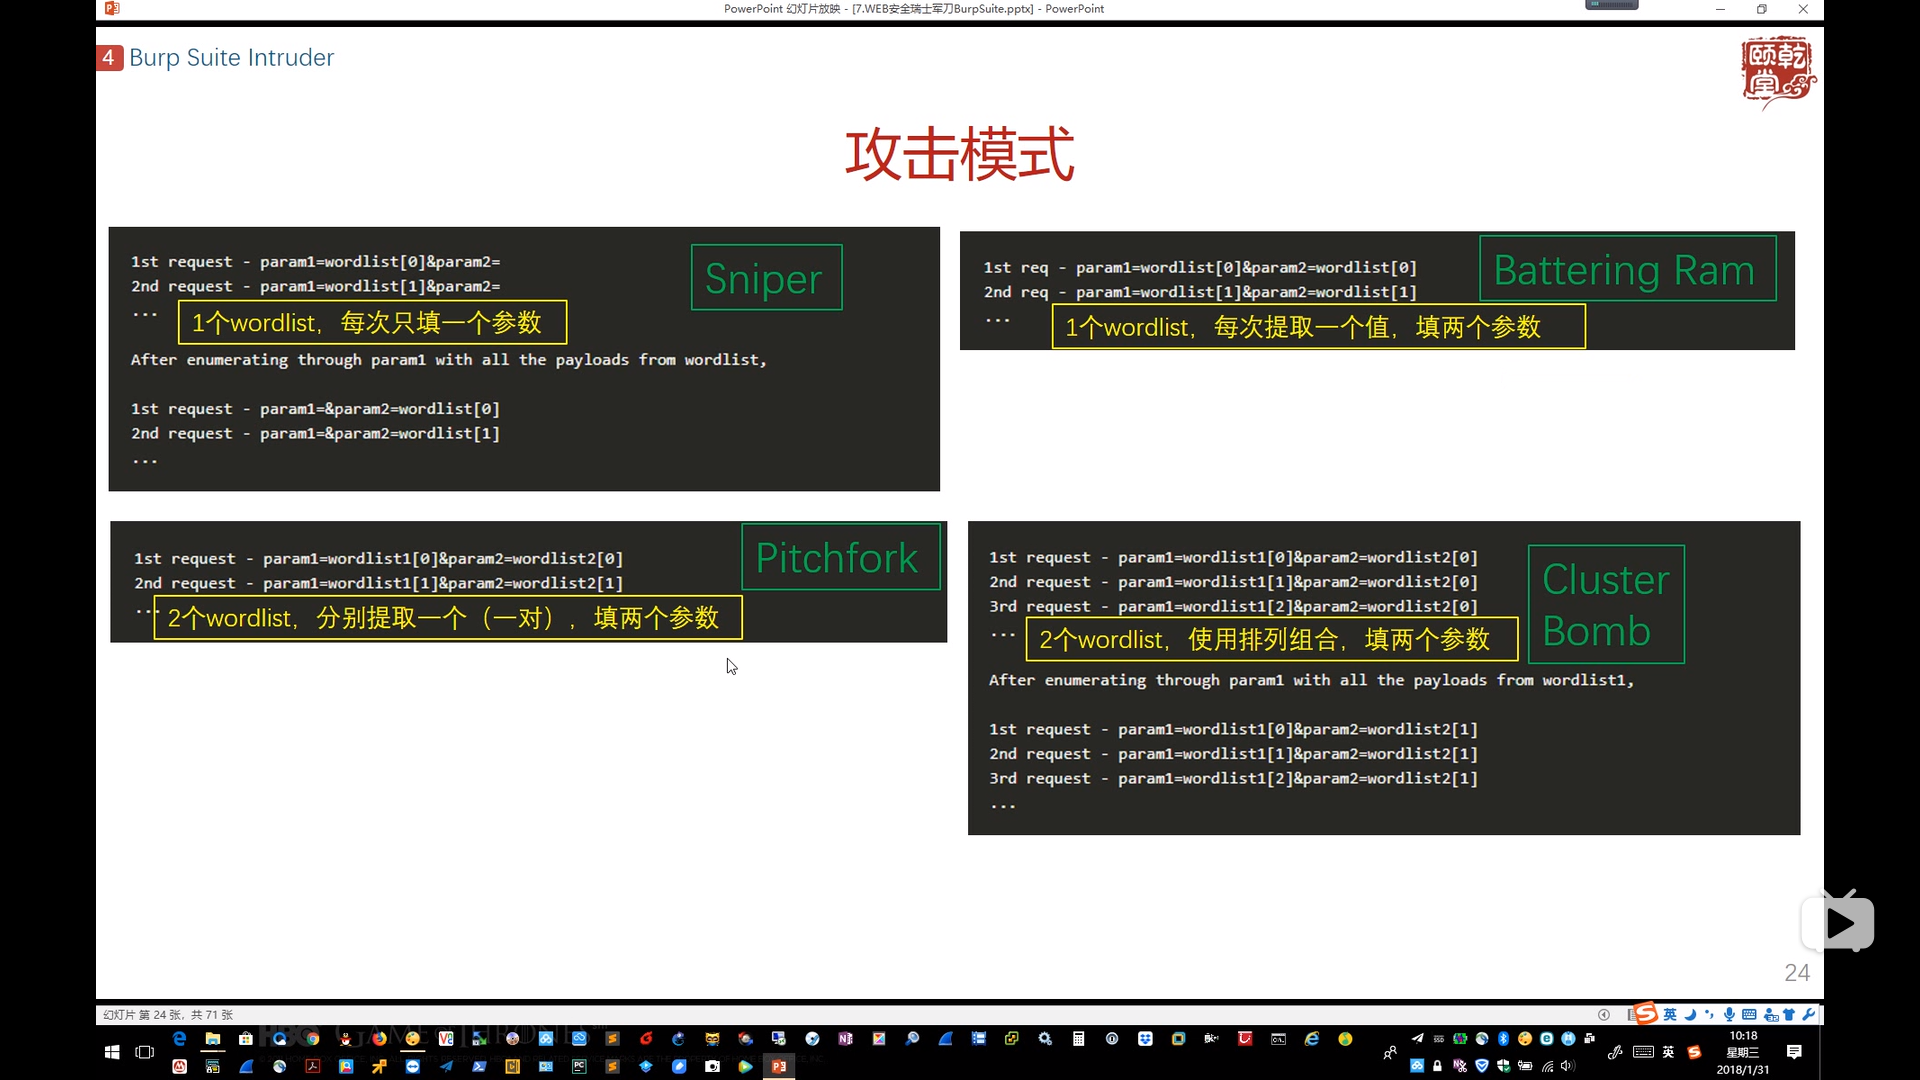Viewport: 1920px width, 1080px height.
Task: Click note 1个wordlist, 每次只填一个参数
Action: tap(372, 322)
